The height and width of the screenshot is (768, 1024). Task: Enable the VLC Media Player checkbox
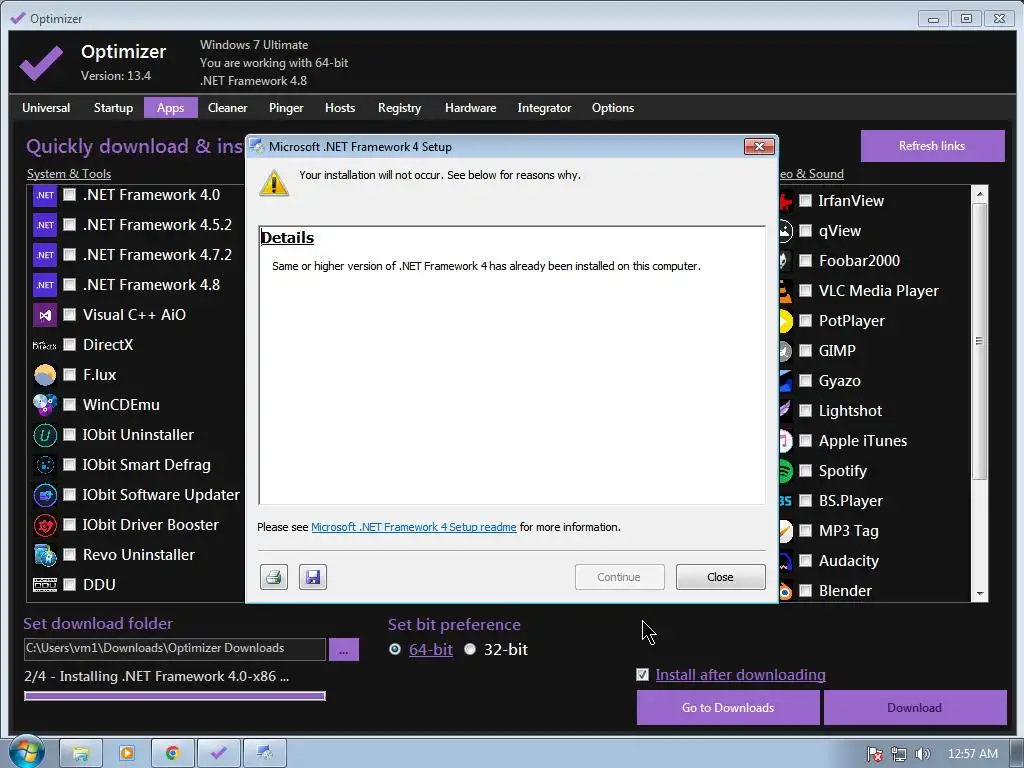(x=806, y=291)
